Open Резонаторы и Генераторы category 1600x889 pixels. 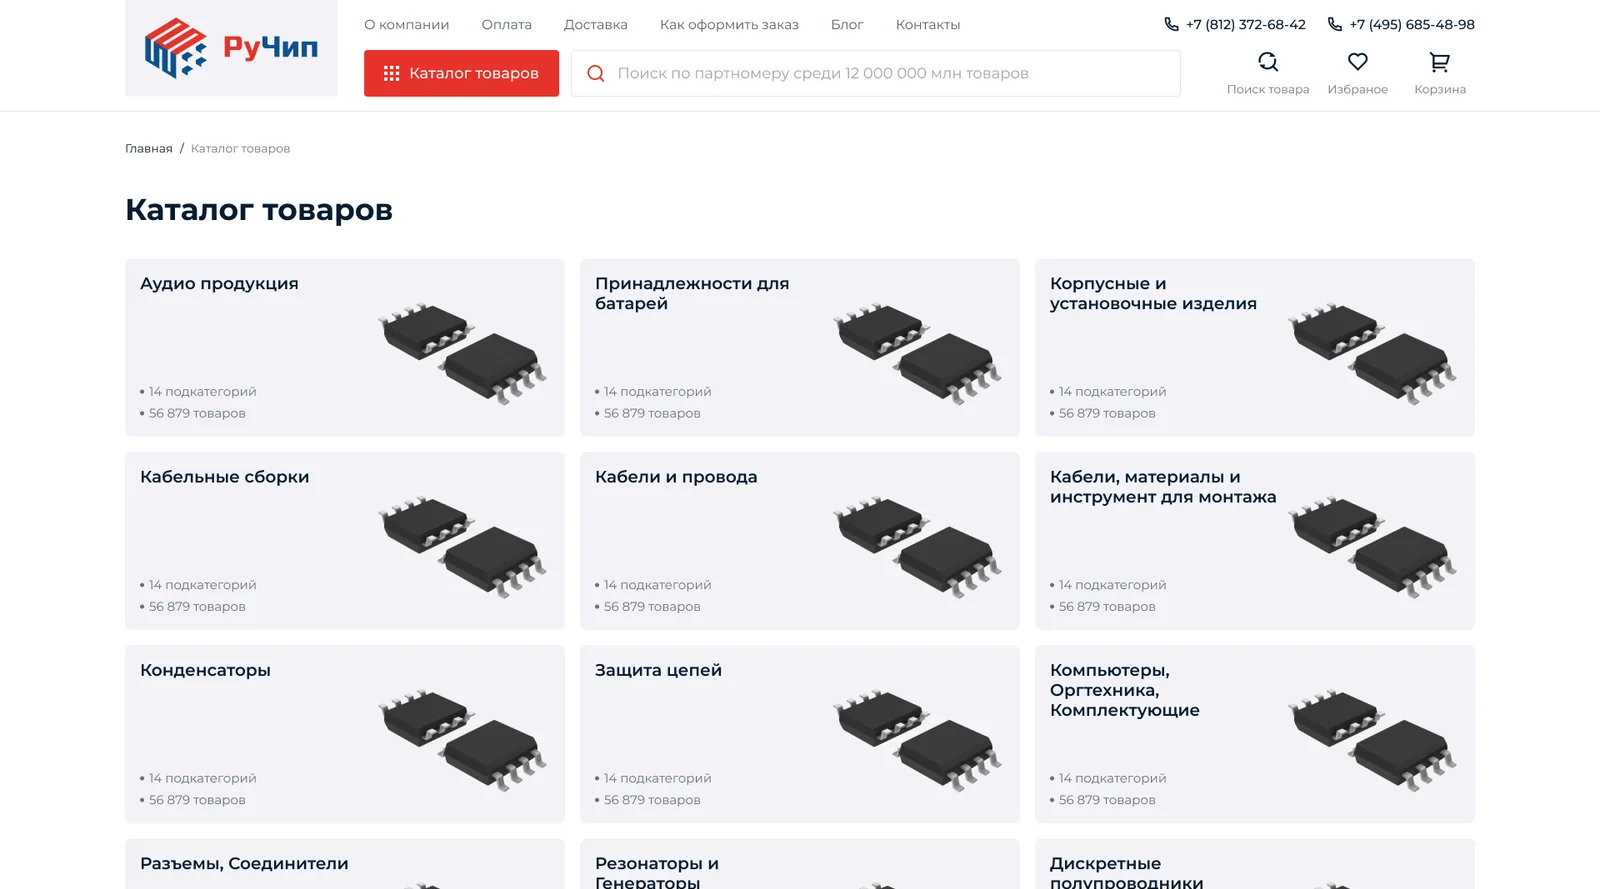coord(800,864)
